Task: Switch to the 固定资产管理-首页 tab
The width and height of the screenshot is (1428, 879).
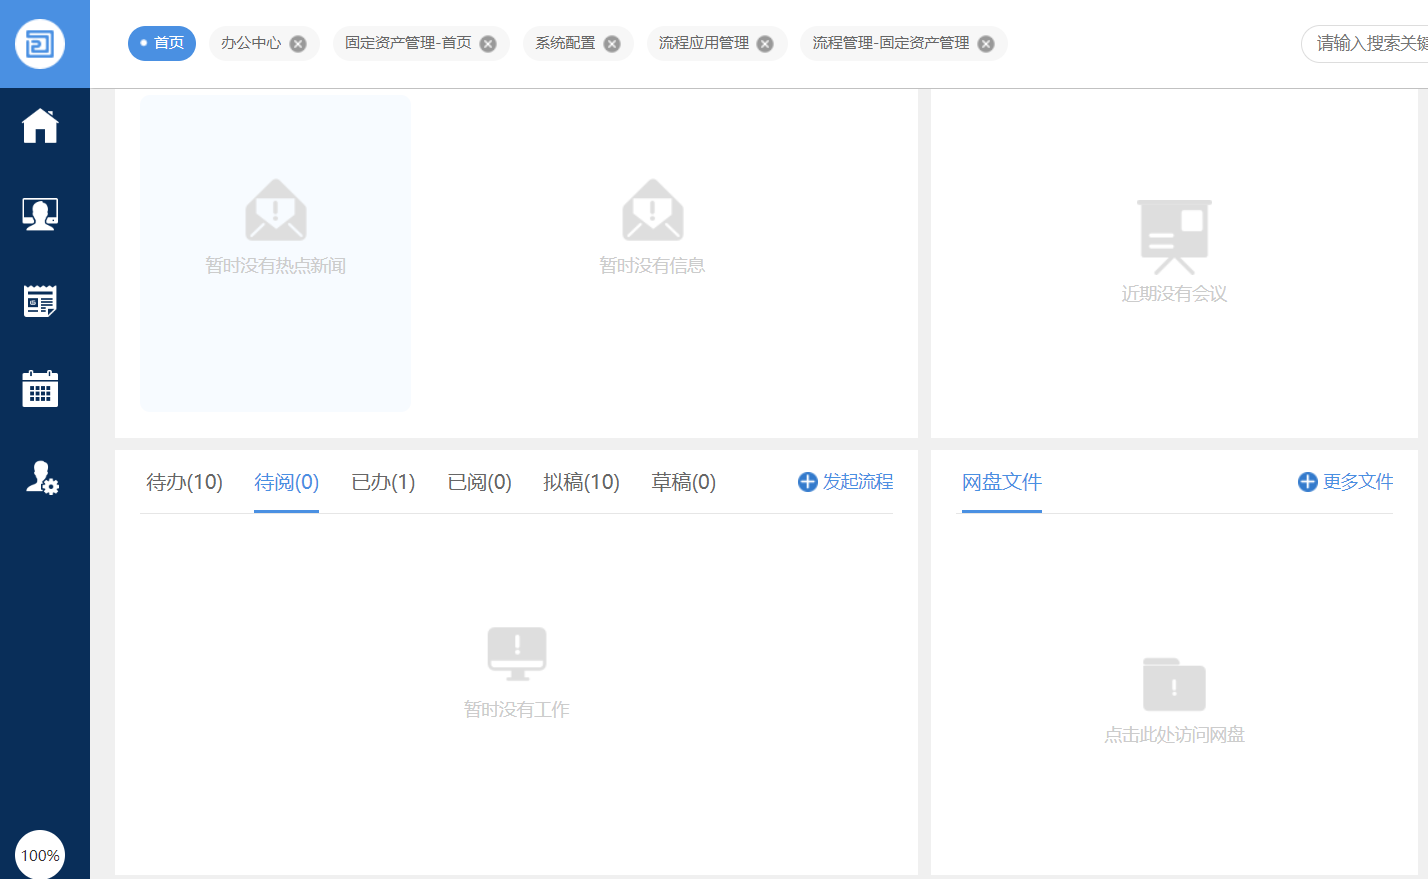Action: 408,43
